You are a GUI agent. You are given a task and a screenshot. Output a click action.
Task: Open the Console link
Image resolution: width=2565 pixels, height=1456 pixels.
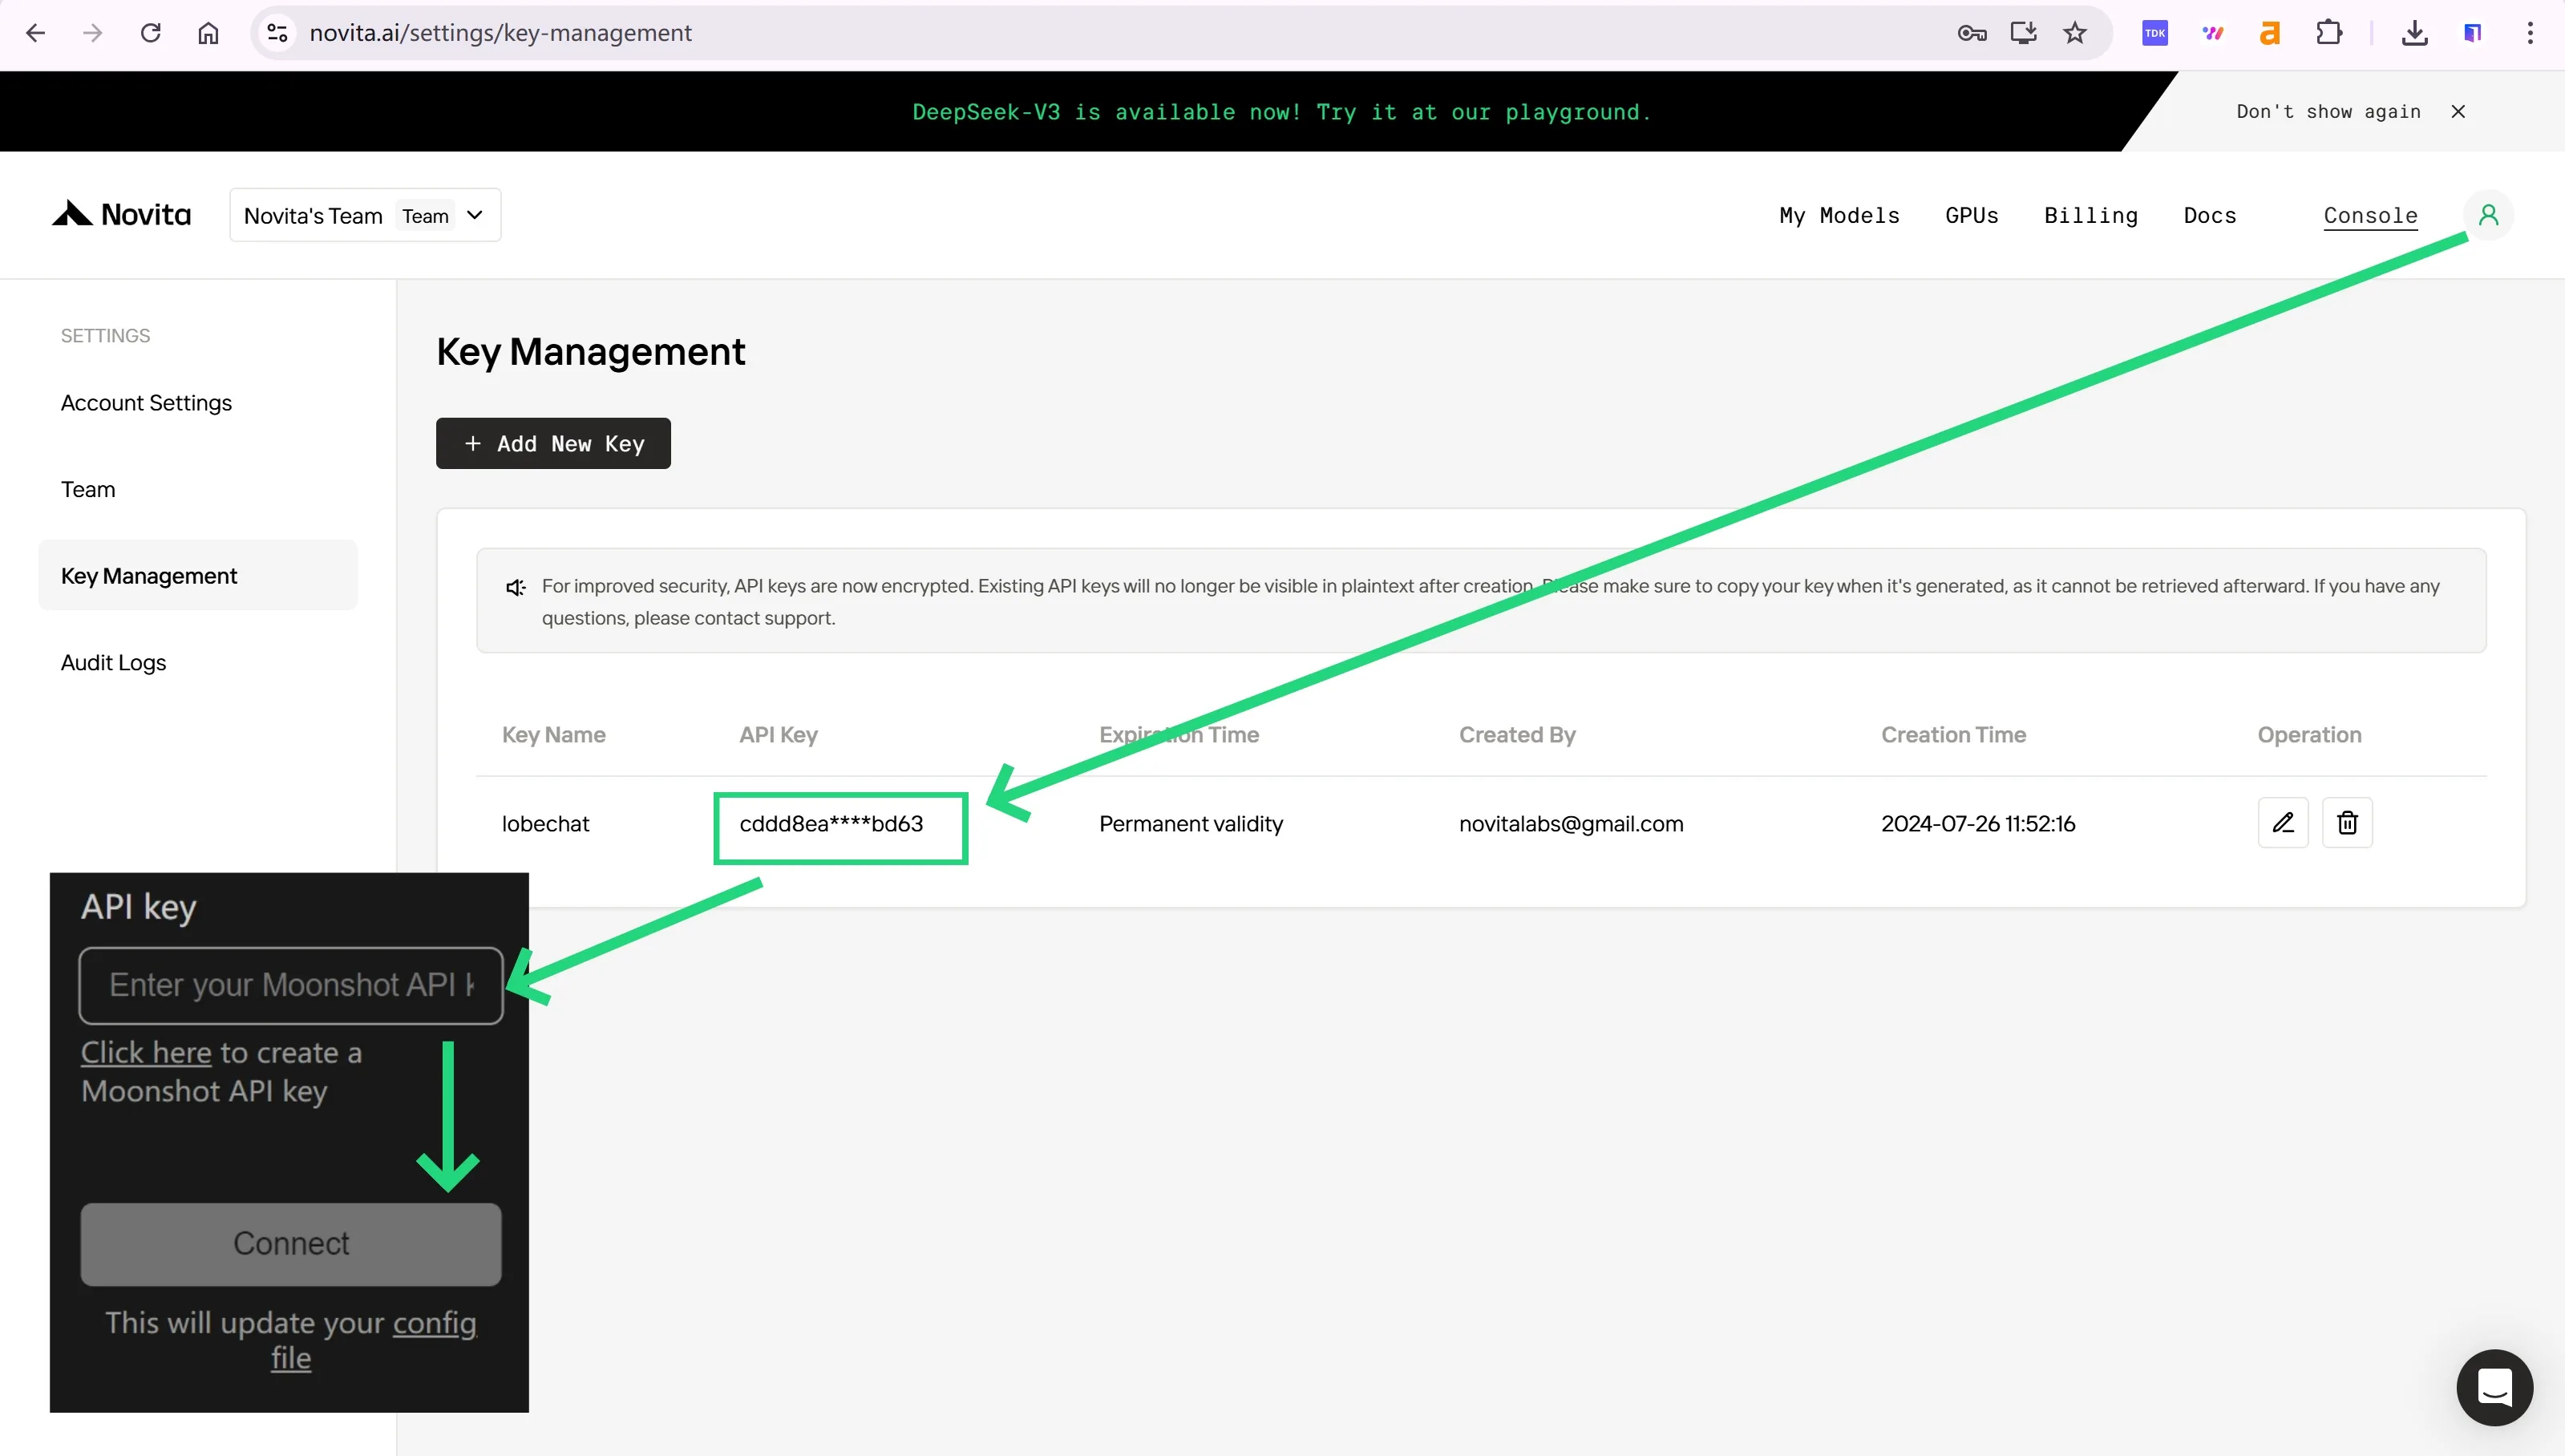coord(2370,215)
